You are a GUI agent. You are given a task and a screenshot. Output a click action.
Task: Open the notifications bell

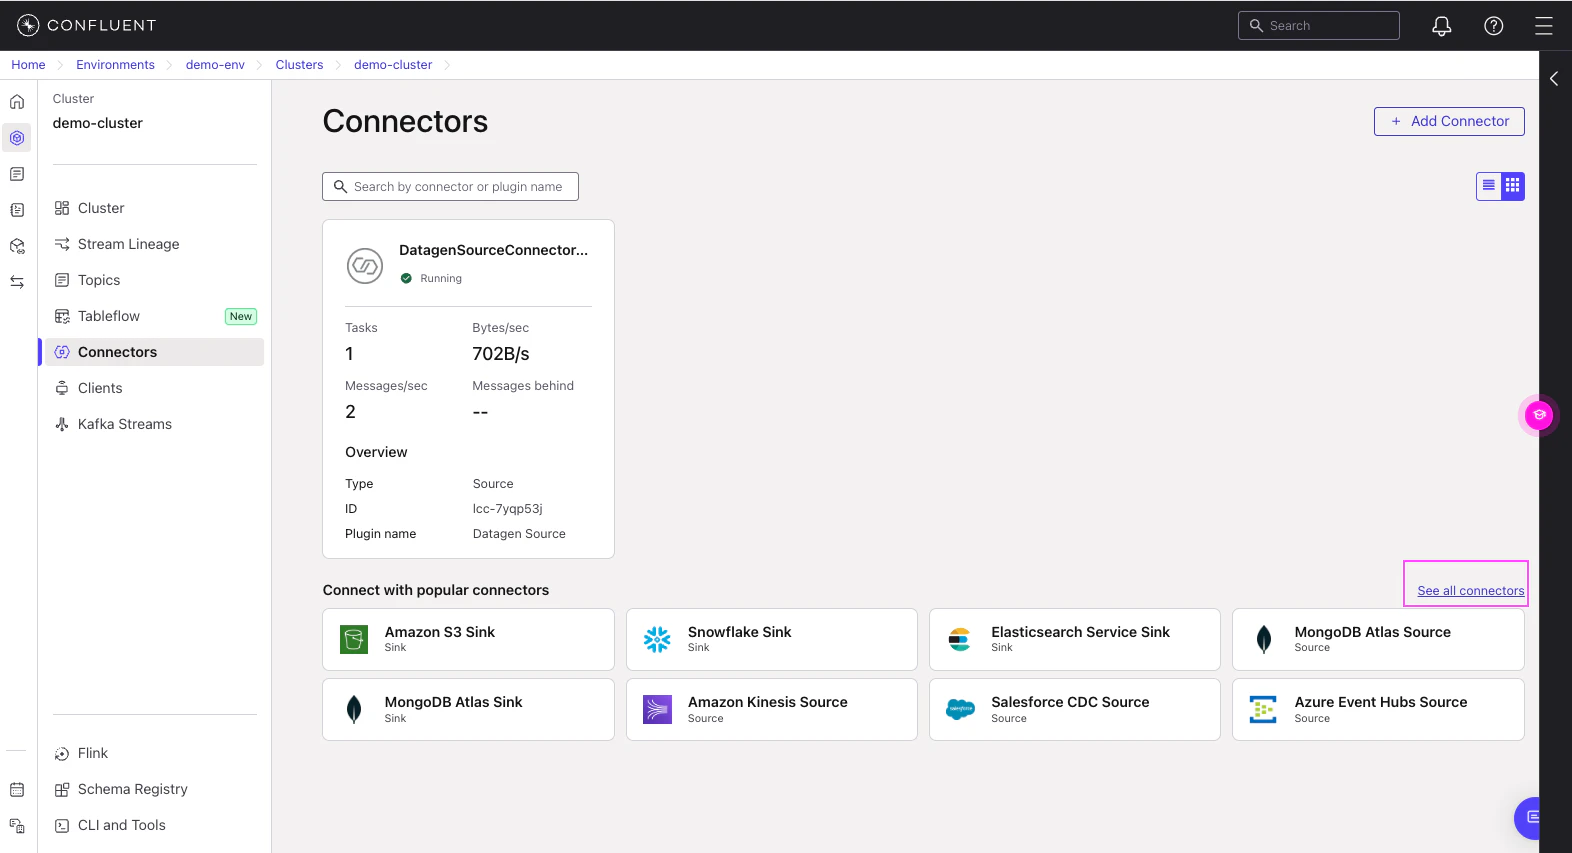point(1441,26)
